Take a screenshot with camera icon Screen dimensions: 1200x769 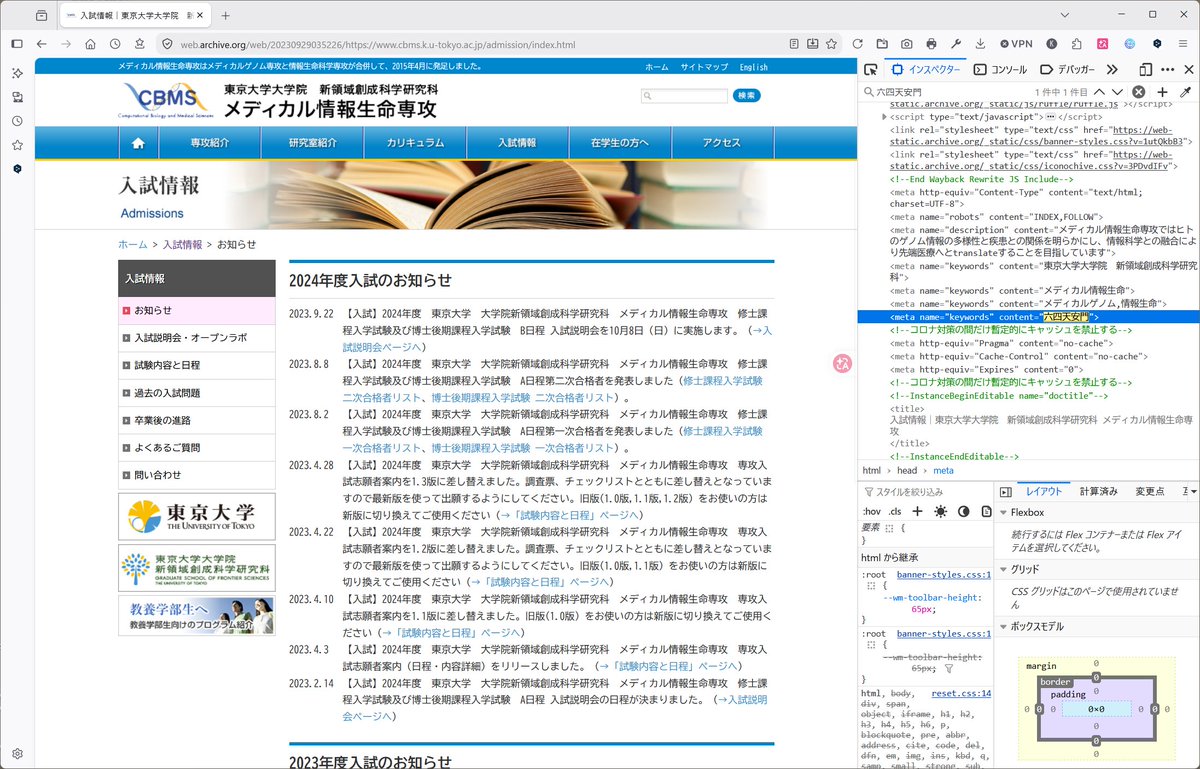coord(906,44)
